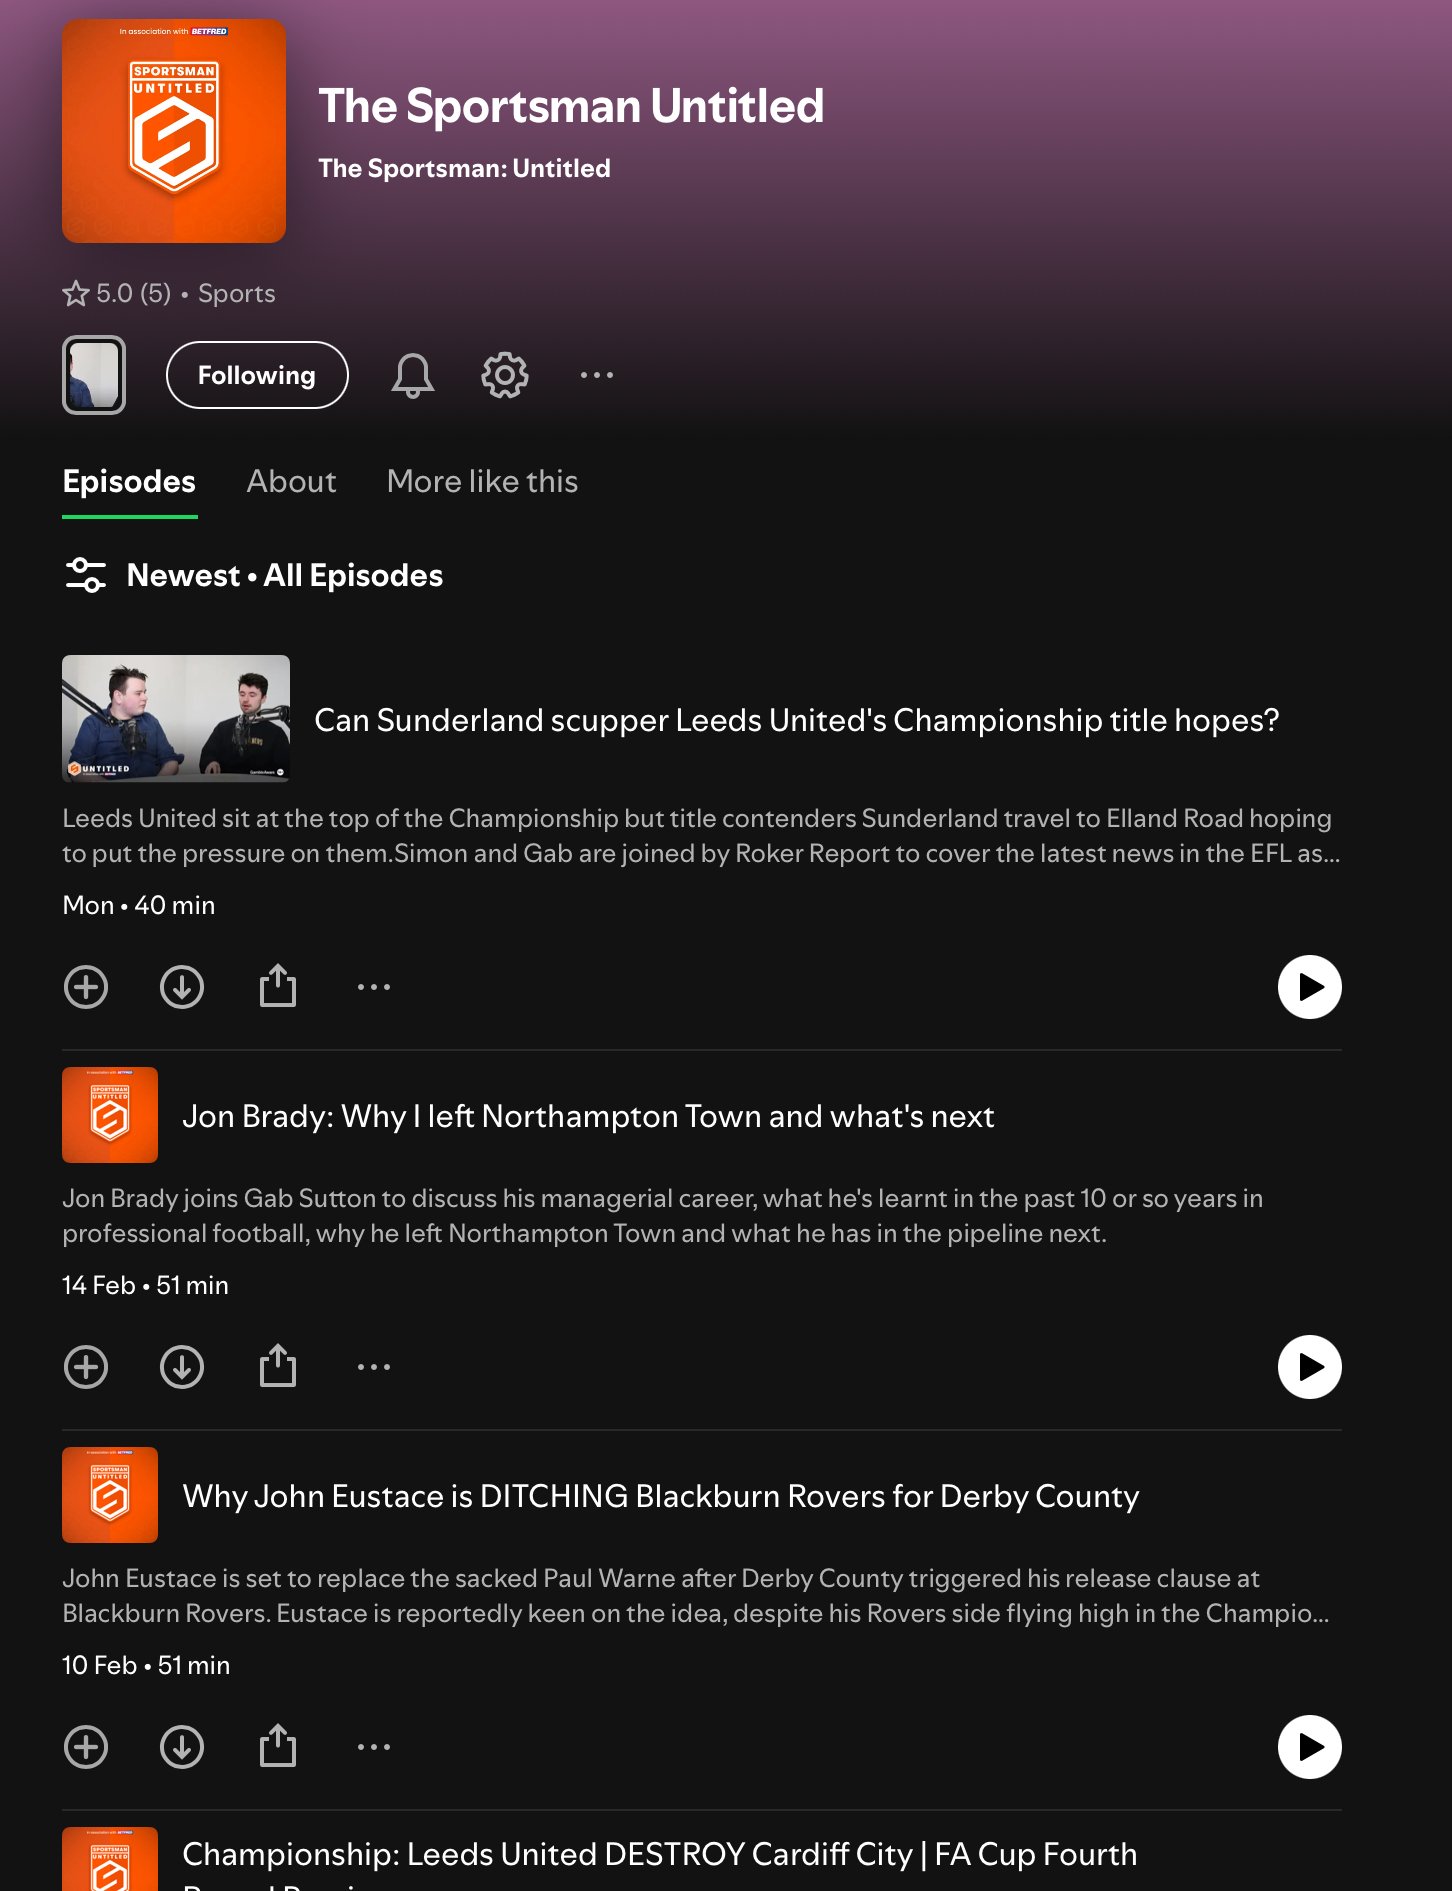This screenshot has width=1452, height=1891.
Task: Play the Can Sunderland scupper Leeds episode
Action: (x=1310, y=987)
